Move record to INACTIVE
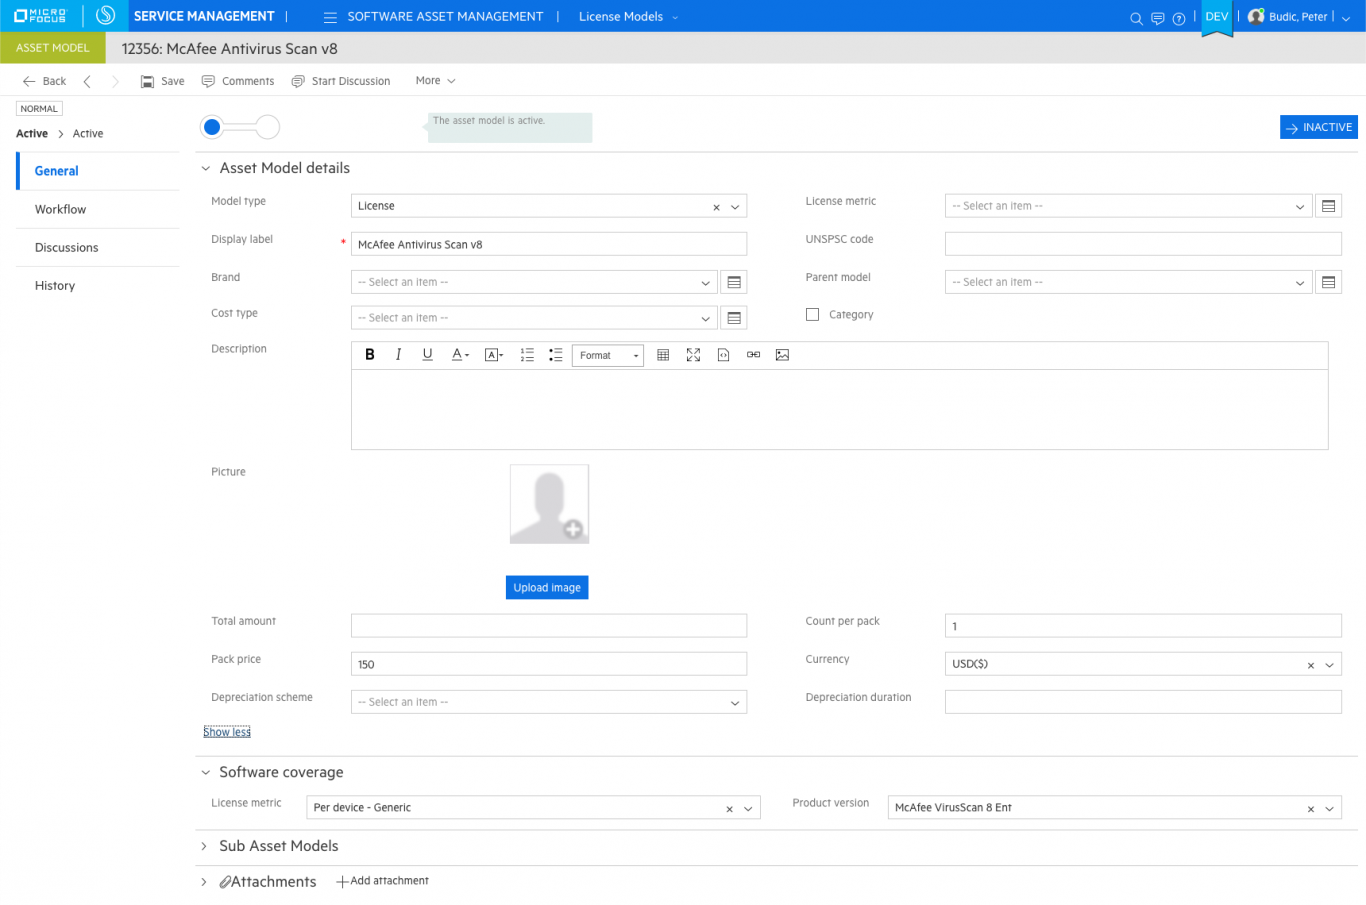The height and width of the screenshot is (905, 1366). pos(1319,127)
